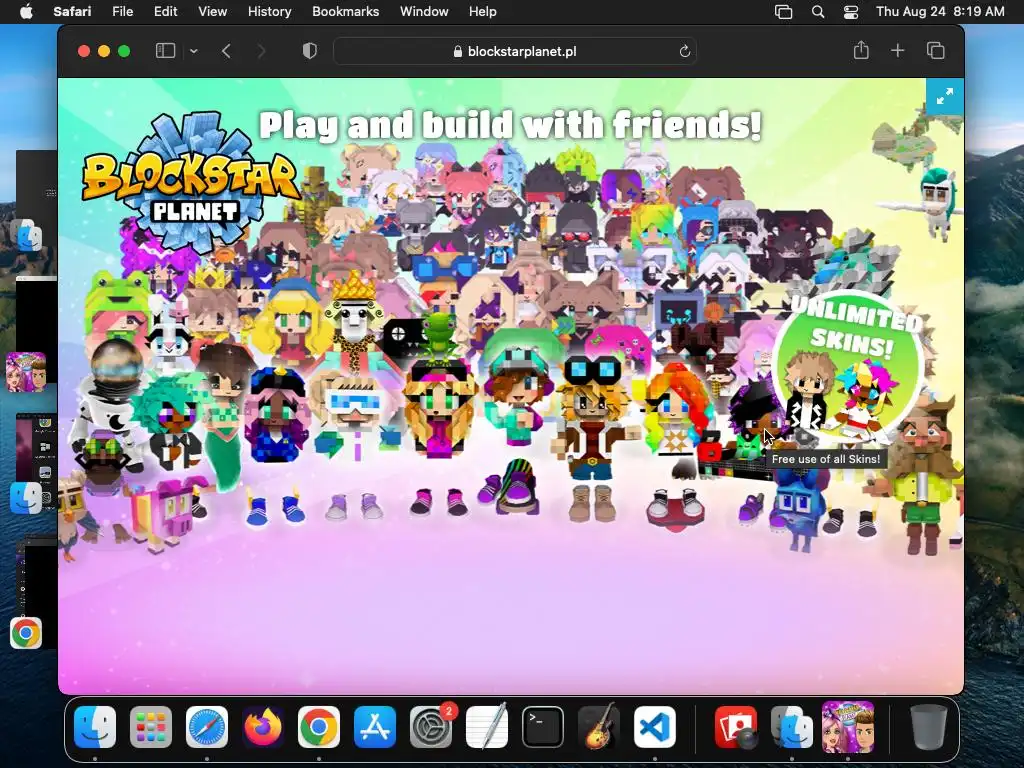
Task: Open the Trash in the Dock
Action: pyautogui.click(x=928, y=727)
